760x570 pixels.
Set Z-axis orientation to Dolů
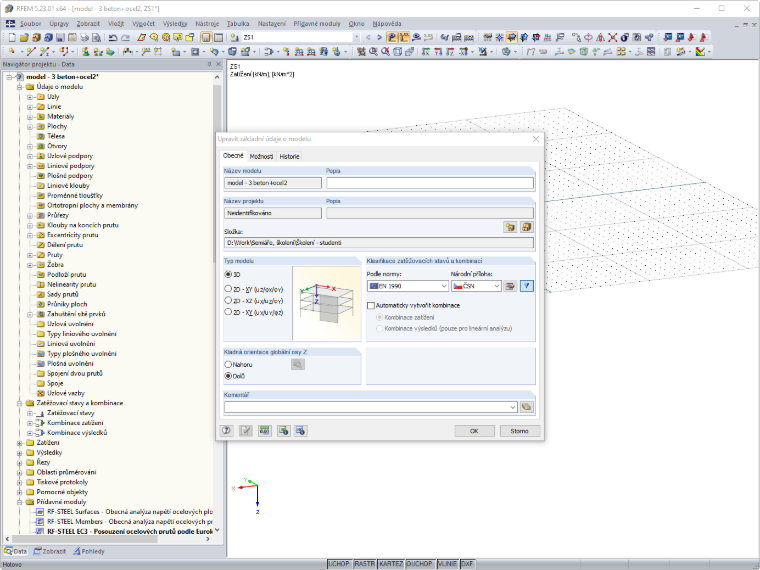tap(228, 376)
